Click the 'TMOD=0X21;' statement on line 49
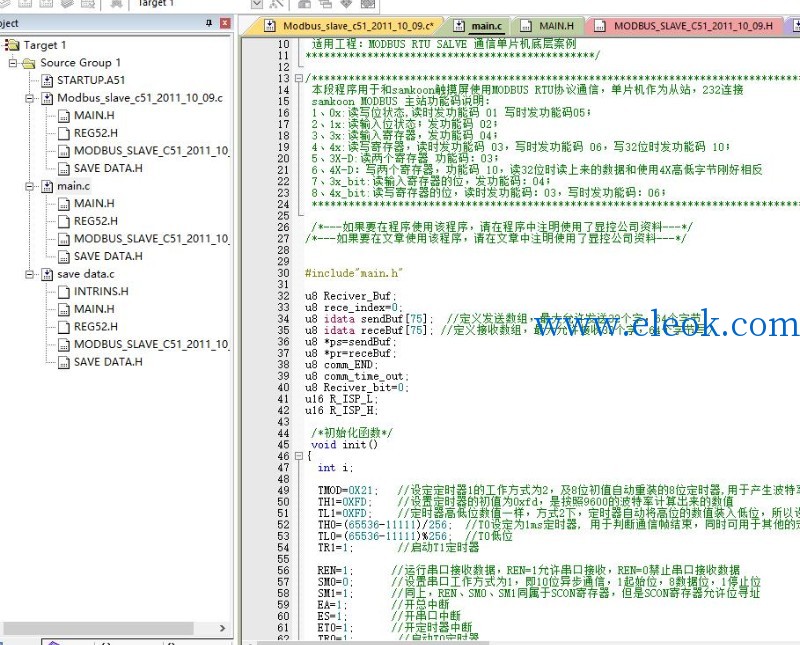This screenshot has width=800, height=645. tap(348, 491)
